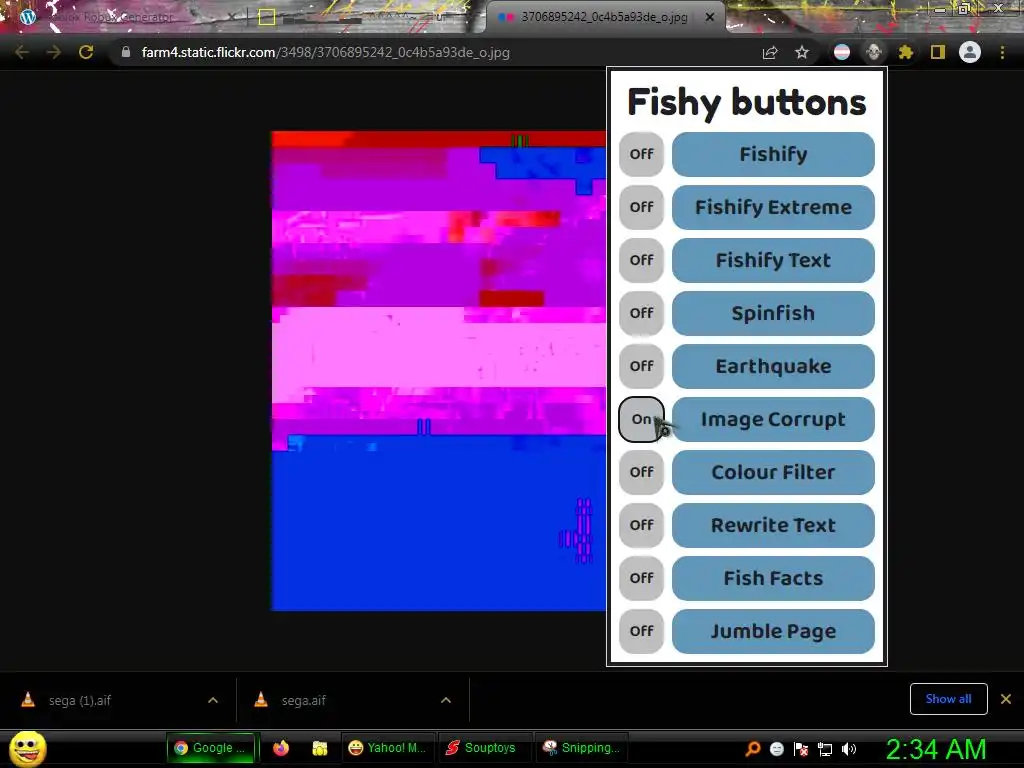Close the Robux Generator tab
This screenshot has height=768, width=1024.
coord(232,17)
